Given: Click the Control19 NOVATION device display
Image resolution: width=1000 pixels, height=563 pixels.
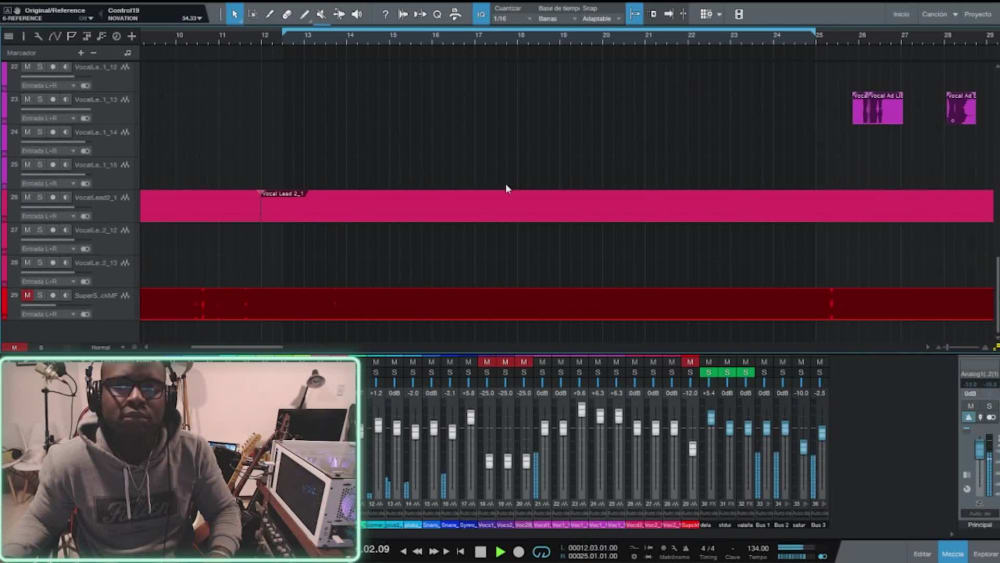Looking at the screenshot, I should pos(154,14).
